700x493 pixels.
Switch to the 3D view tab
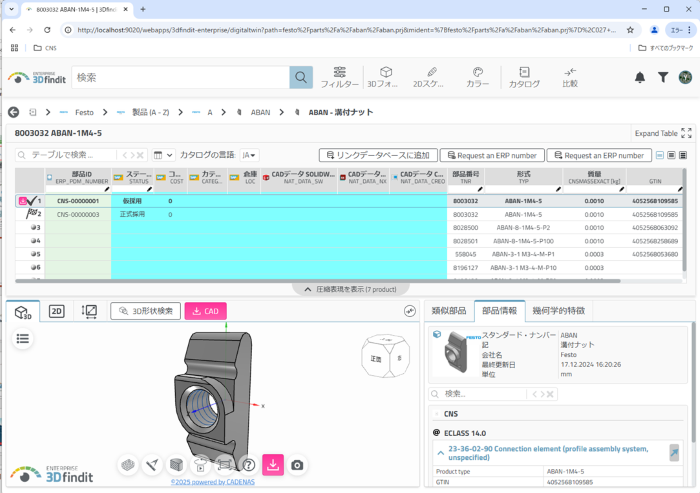pyautogui.click(x=23, y=312)
